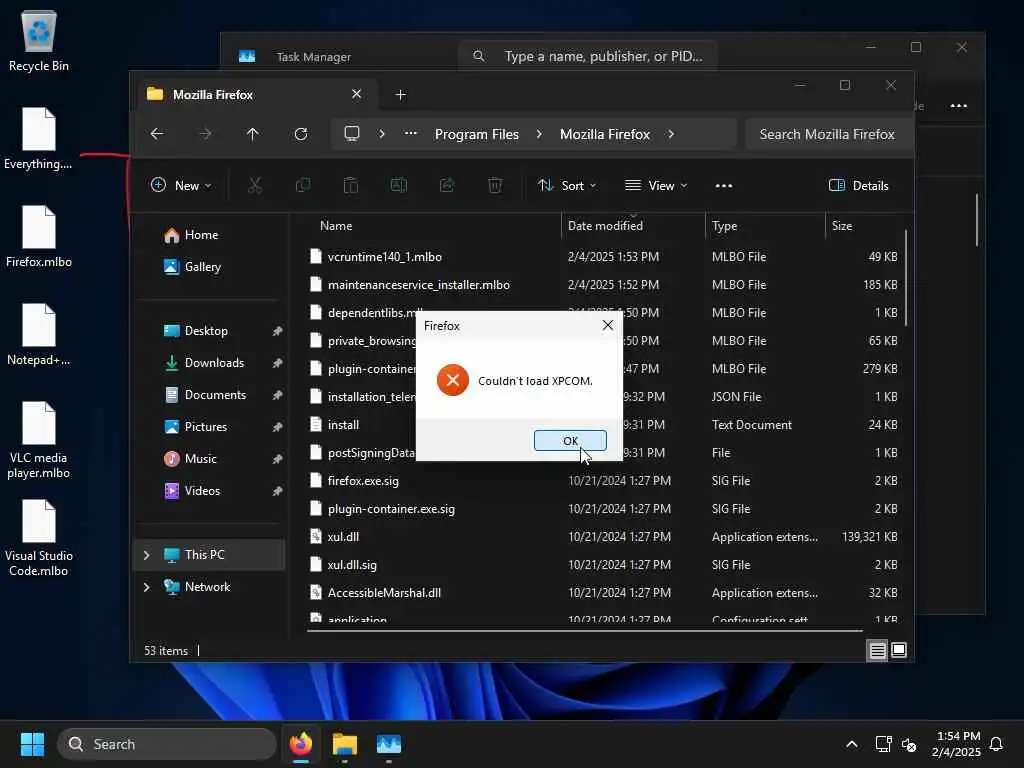Toggle the Details pane
Viewport: 1024px width, 768px height.
[x=858, y=185]
